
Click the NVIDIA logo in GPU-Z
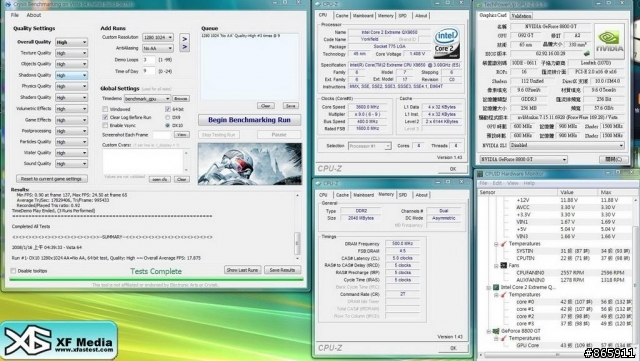pos(609,41)
